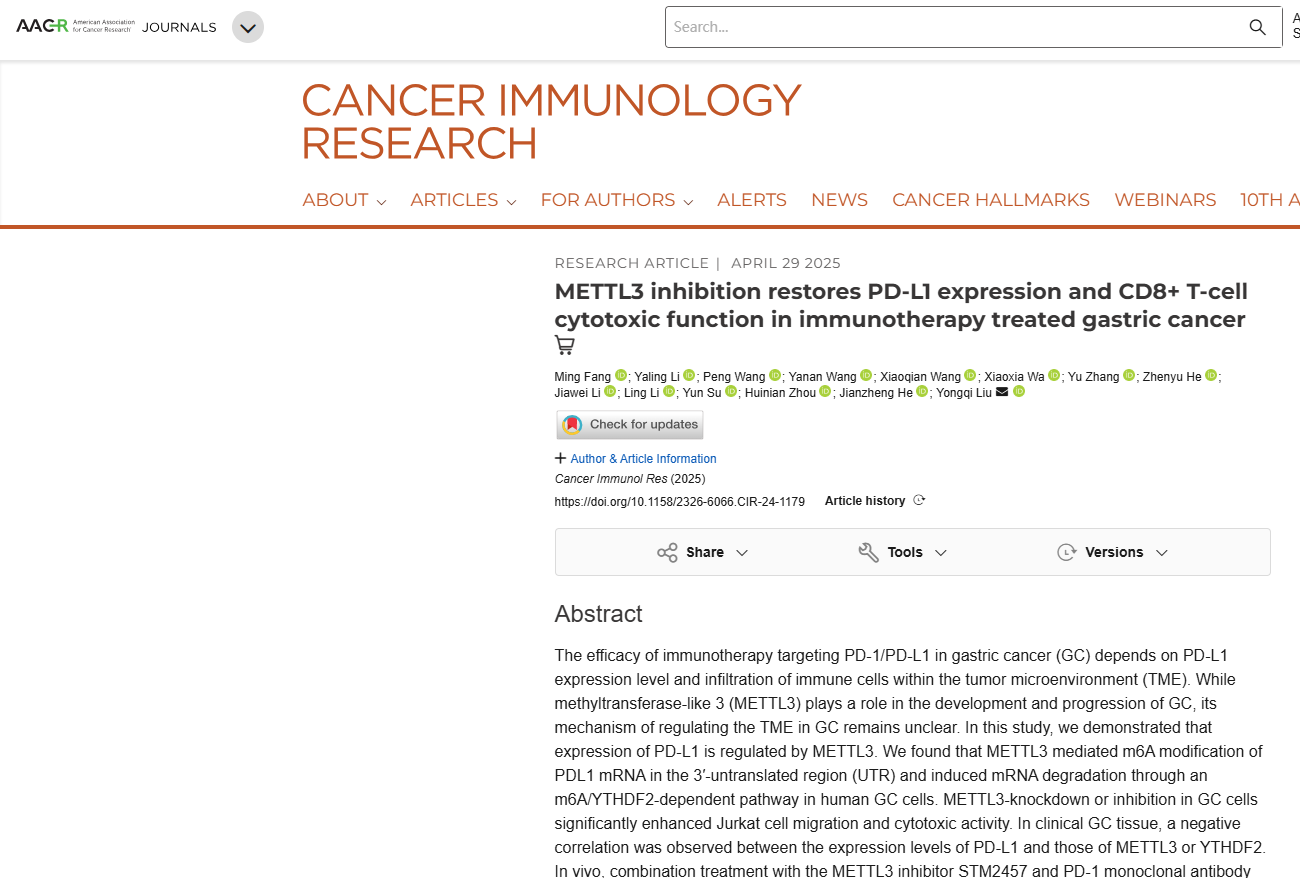Click the Check for updates button
This screenshot has height=878, width=1300.
[630, 425]
